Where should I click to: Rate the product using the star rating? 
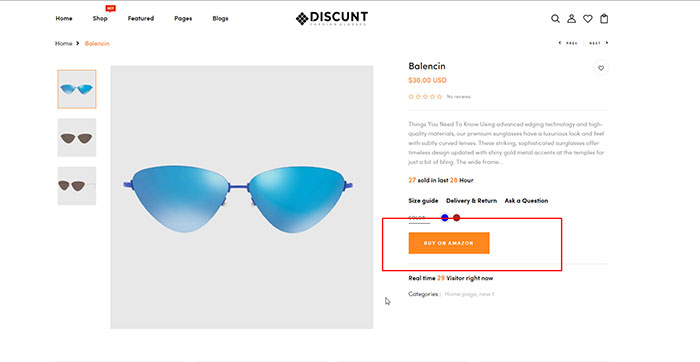(x=425, y=96)
